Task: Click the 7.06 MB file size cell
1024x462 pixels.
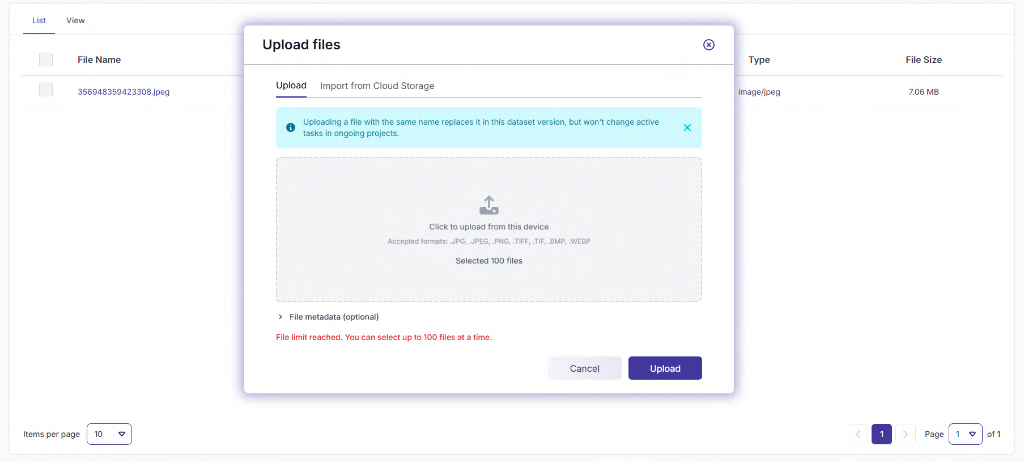Action: [x=923, y=92]
